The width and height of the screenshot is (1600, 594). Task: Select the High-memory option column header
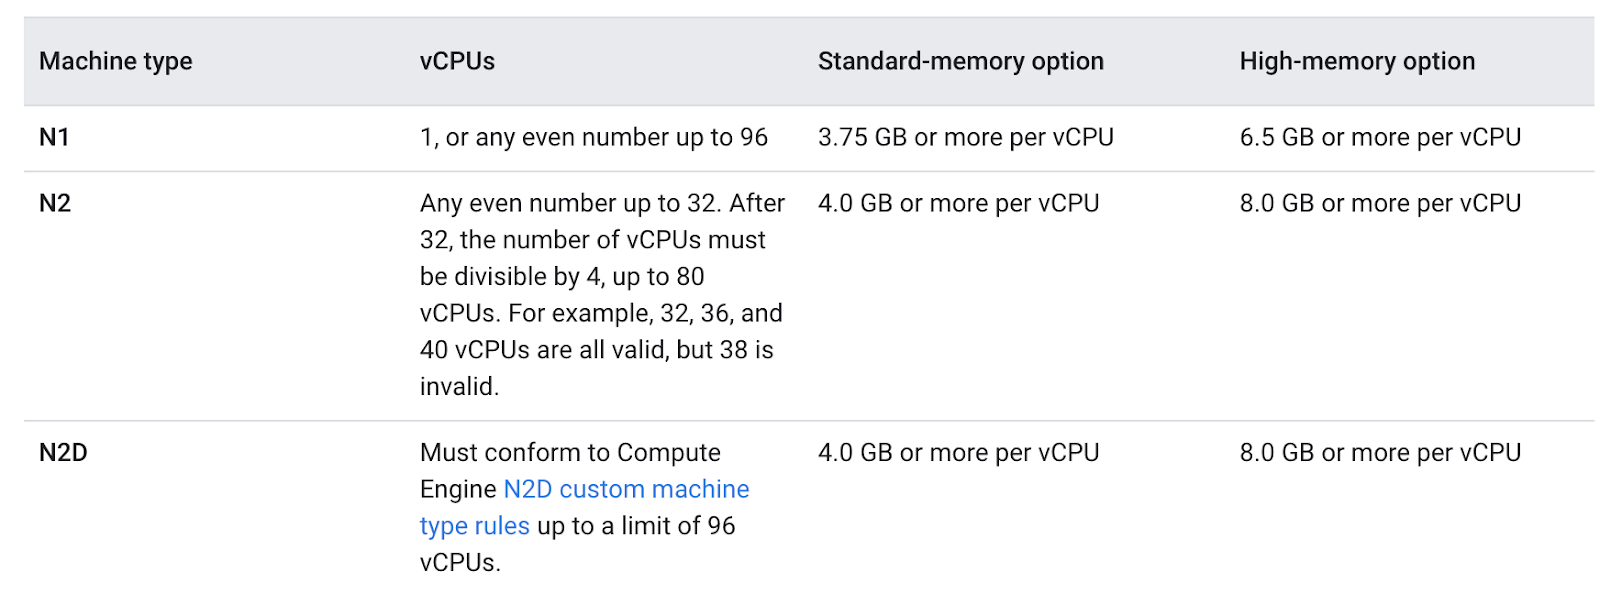[x=1357, y=61]
